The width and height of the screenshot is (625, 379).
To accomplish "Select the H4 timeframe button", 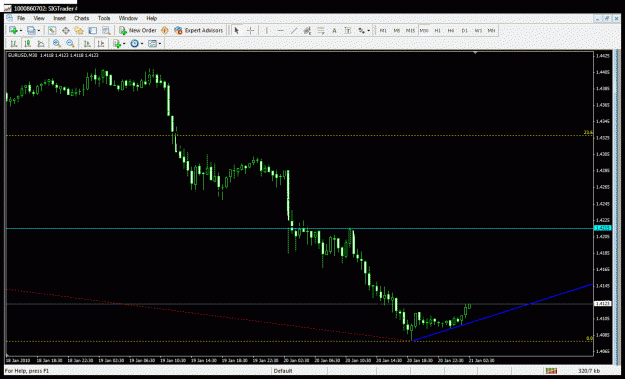I will [451, 30].
